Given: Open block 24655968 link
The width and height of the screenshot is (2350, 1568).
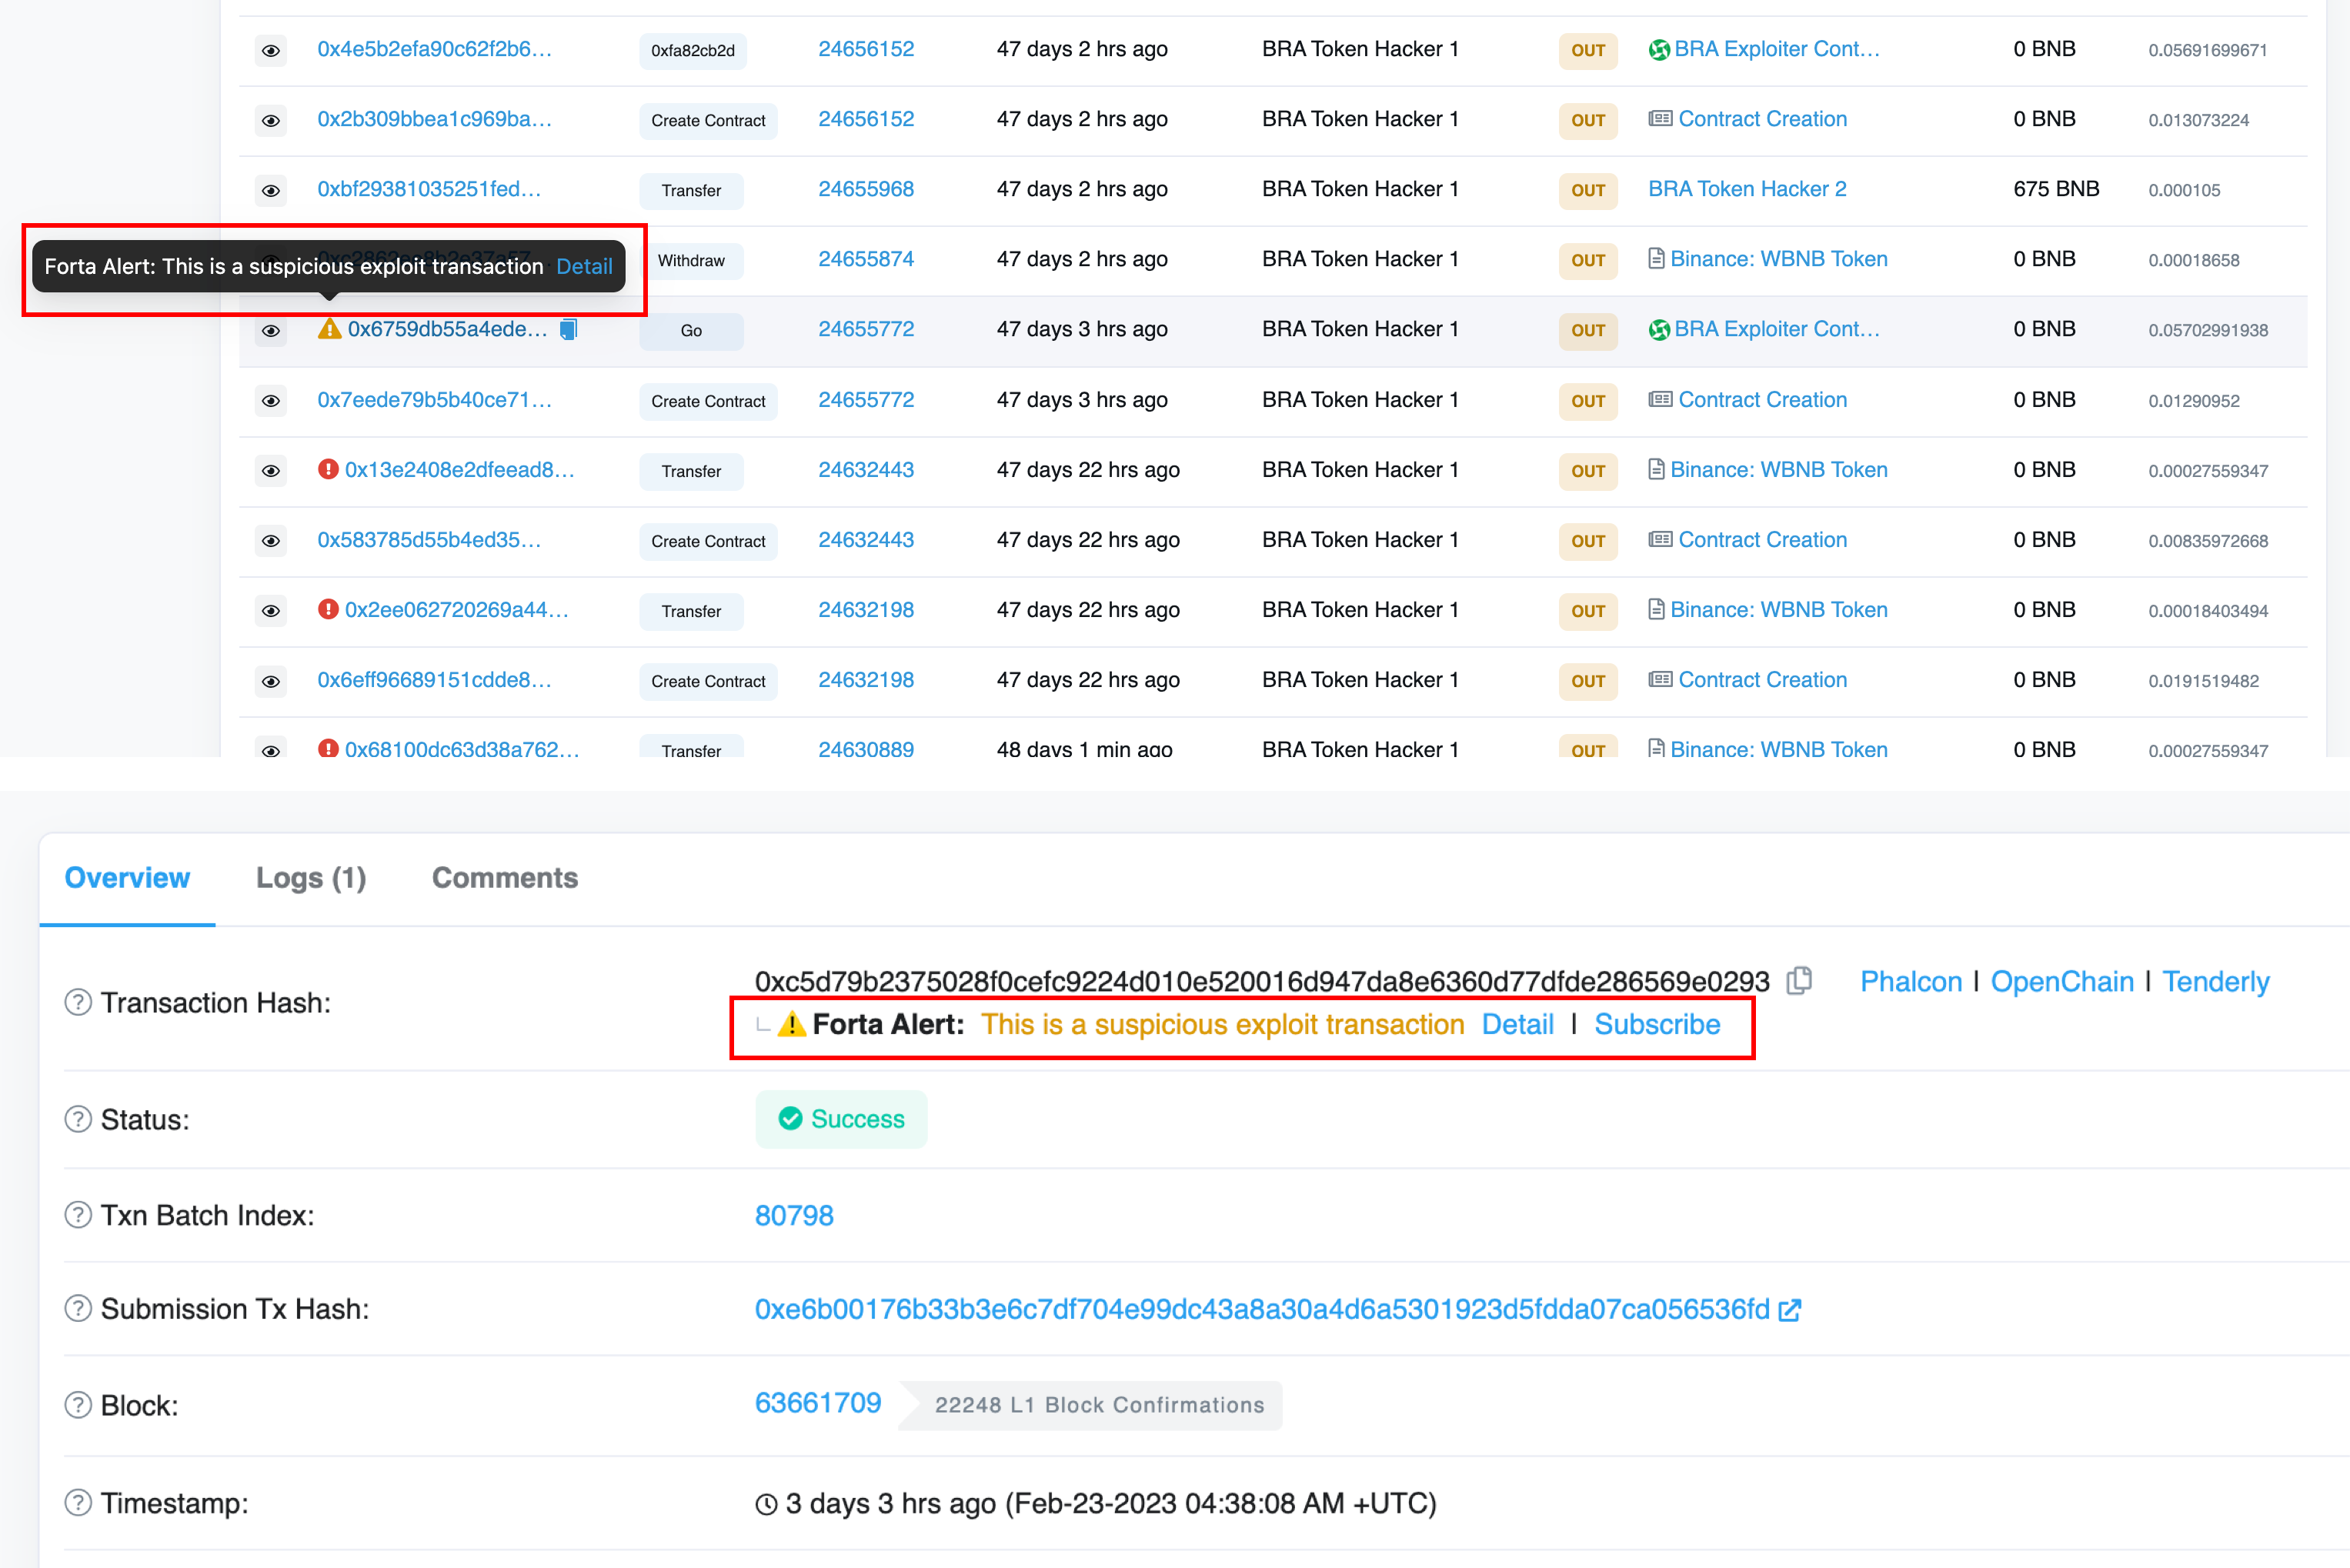Looking at the screenshot, I should [866, 189].
